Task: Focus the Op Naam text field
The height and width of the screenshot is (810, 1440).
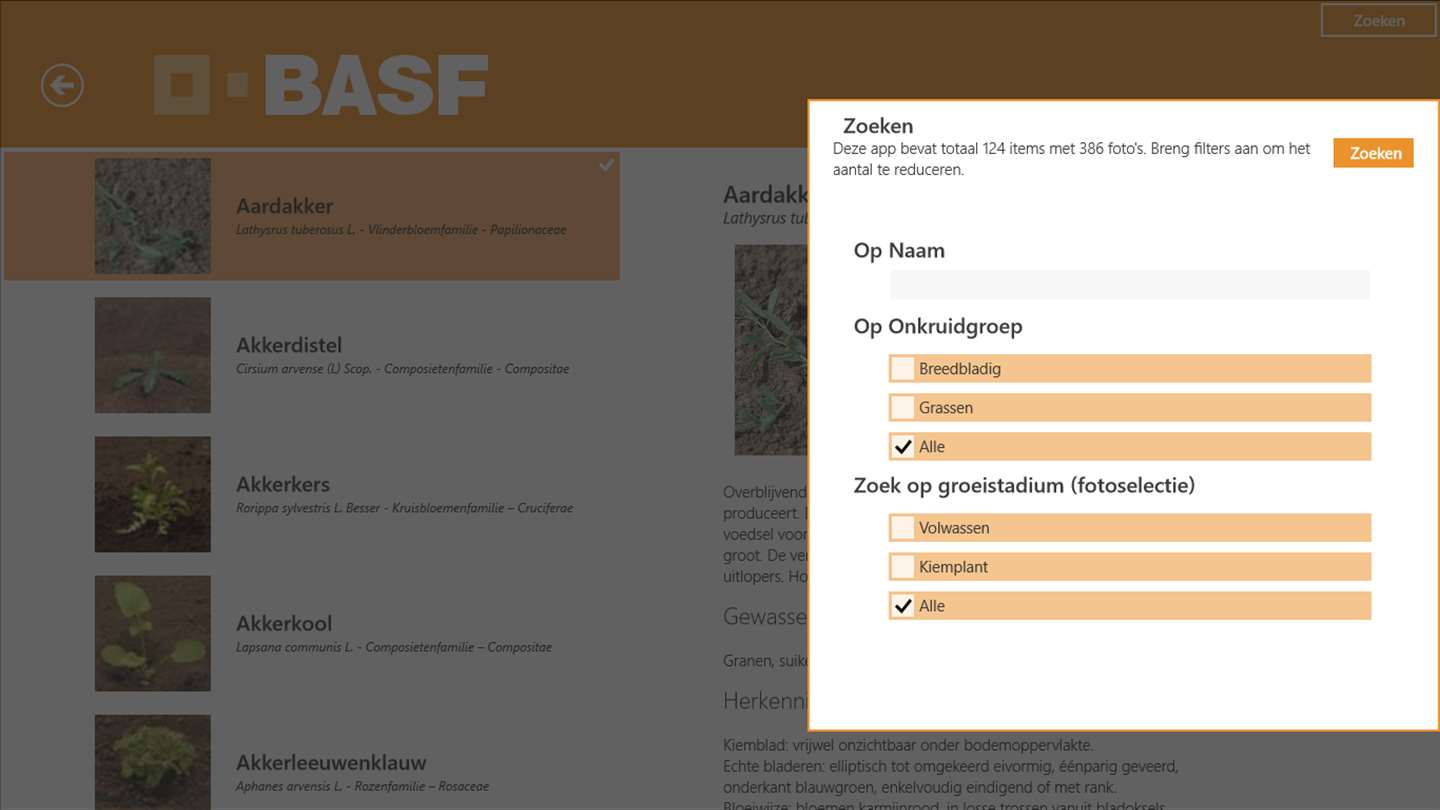Action: [1129, 285]
